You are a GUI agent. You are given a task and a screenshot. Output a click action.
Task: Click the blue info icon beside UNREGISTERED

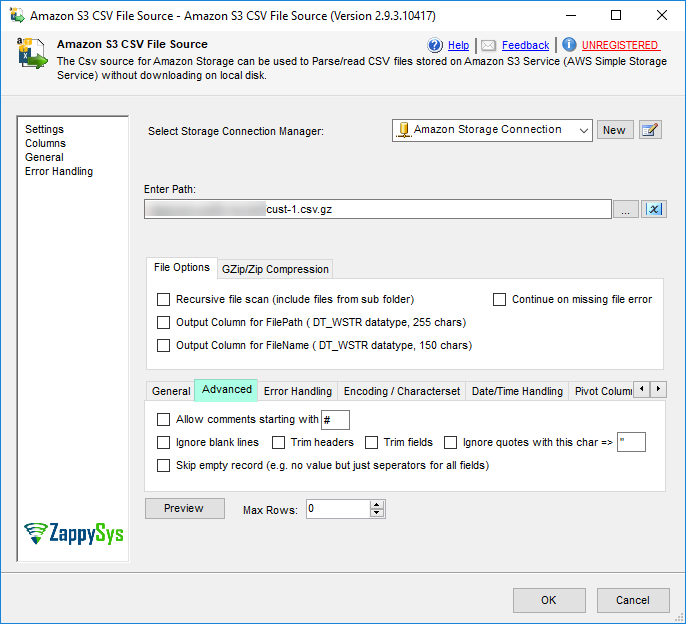click(x=569, y=45)
